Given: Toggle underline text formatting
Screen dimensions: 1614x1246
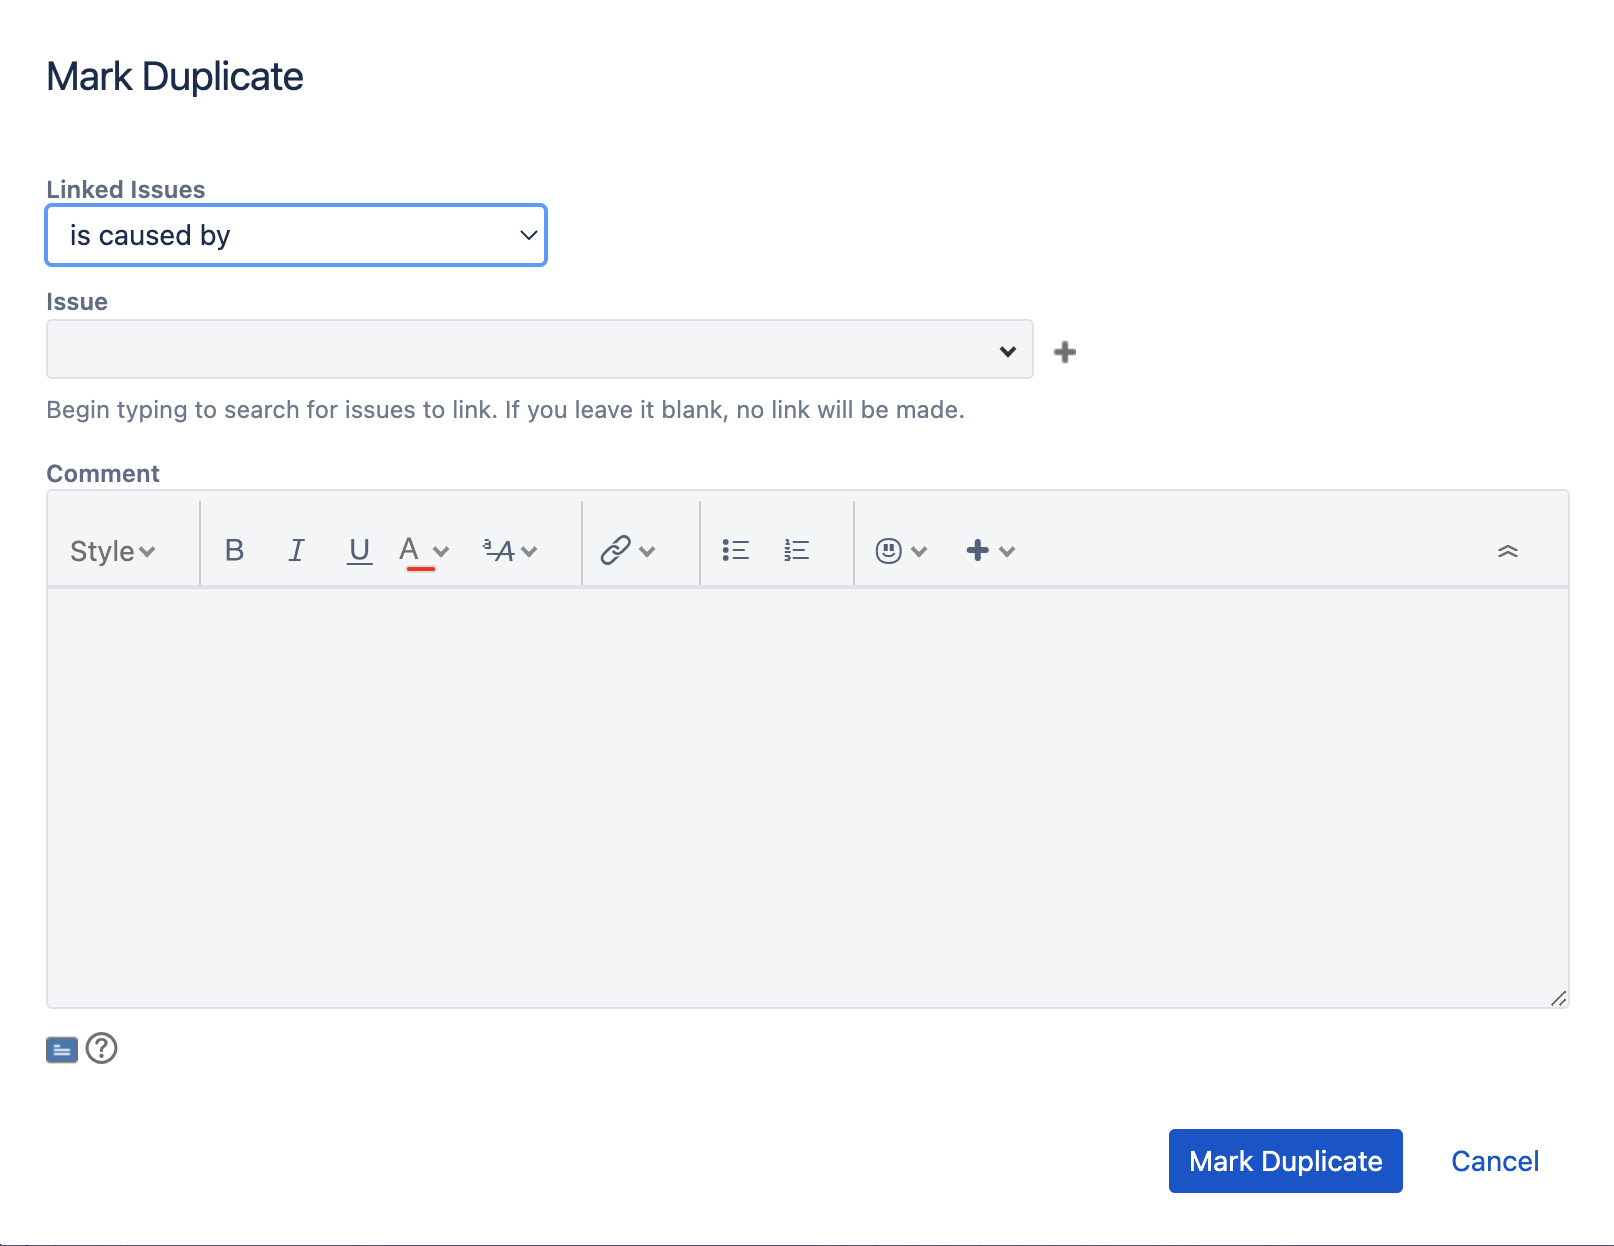Looking at the screenshot, I should point(359,550).
